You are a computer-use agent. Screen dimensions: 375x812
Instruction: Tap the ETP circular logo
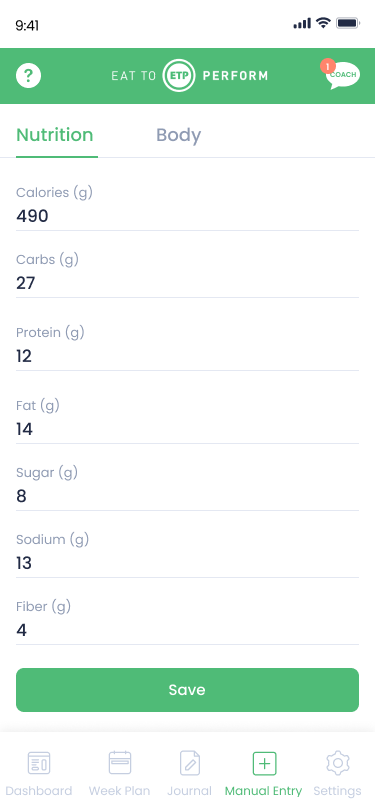tap(179, 76)
